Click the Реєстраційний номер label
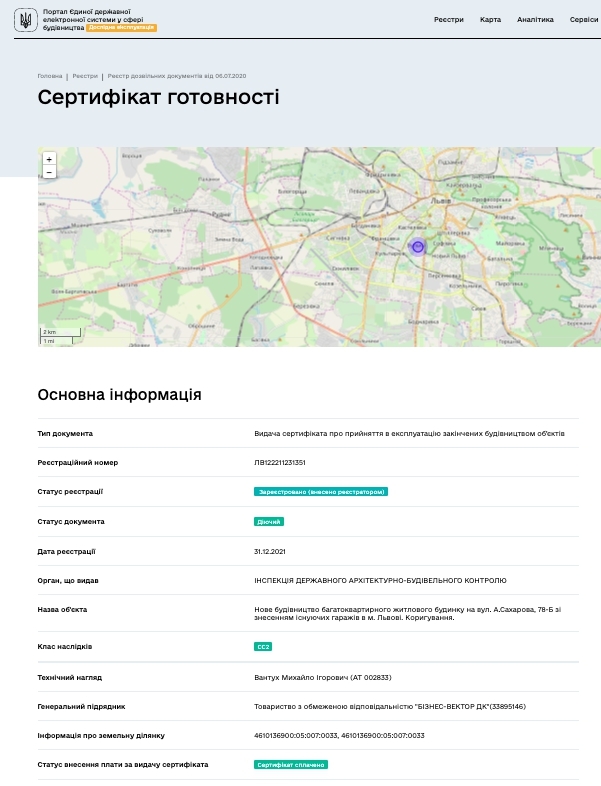This screenshot has width=601, height=786. pos(78,463)
